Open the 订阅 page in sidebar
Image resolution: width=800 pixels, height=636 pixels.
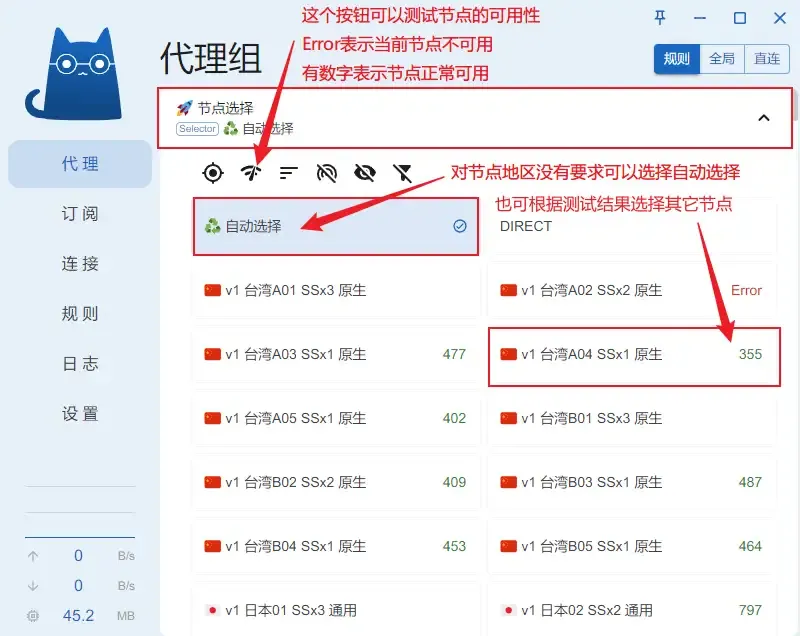tap(80, 214)
